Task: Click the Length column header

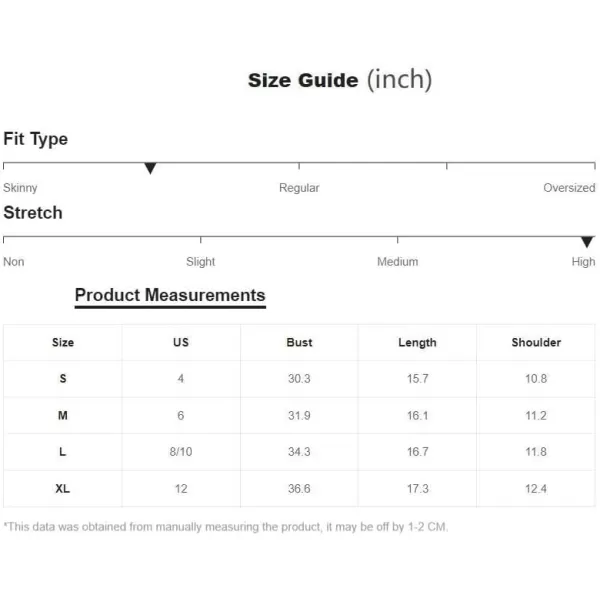Action: [x=417, y=342]
